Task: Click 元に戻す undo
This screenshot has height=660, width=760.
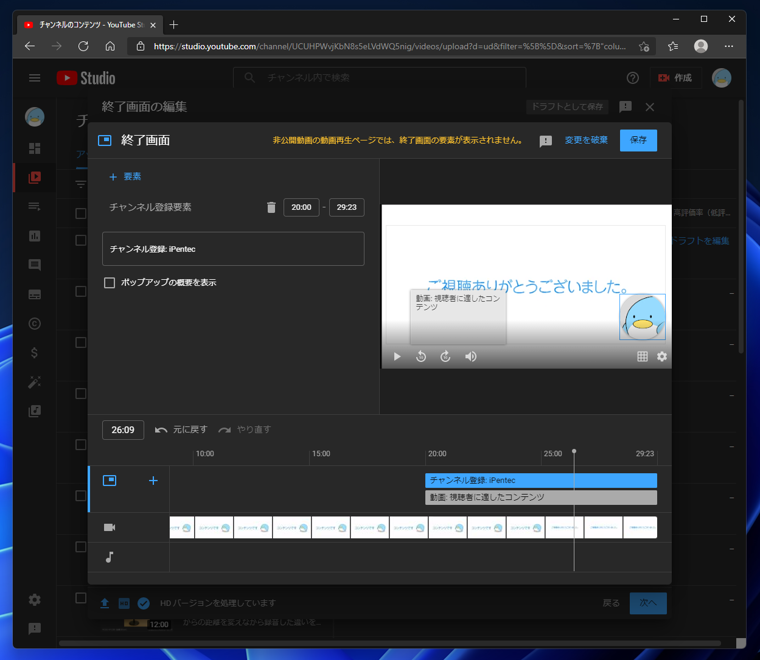Action: [181, 429]
